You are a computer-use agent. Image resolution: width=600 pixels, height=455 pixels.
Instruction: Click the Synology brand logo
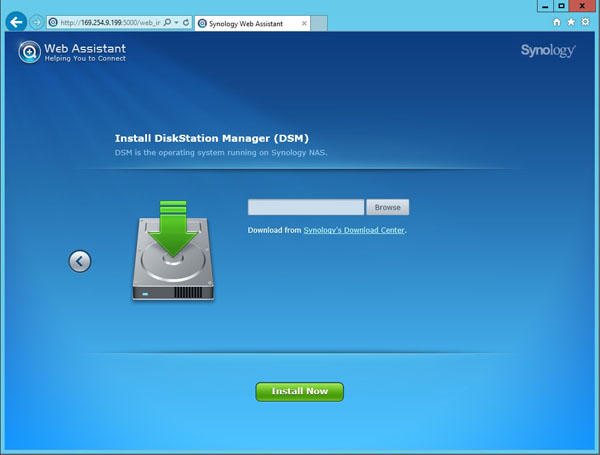(548, 51)
